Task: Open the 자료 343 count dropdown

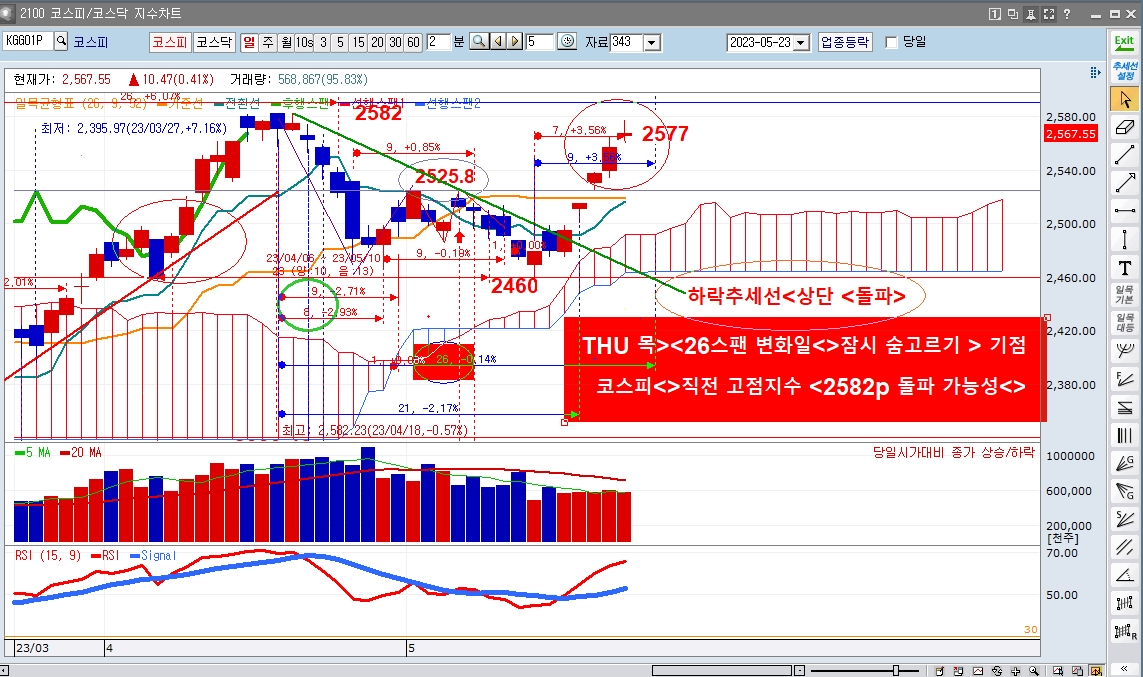Action: [x=652, y=42]
